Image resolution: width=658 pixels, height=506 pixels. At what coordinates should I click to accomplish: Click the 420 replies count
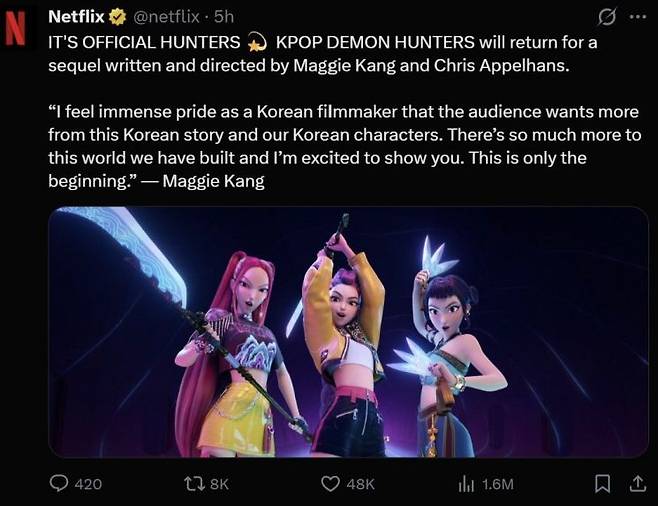(x=88, y=484)
